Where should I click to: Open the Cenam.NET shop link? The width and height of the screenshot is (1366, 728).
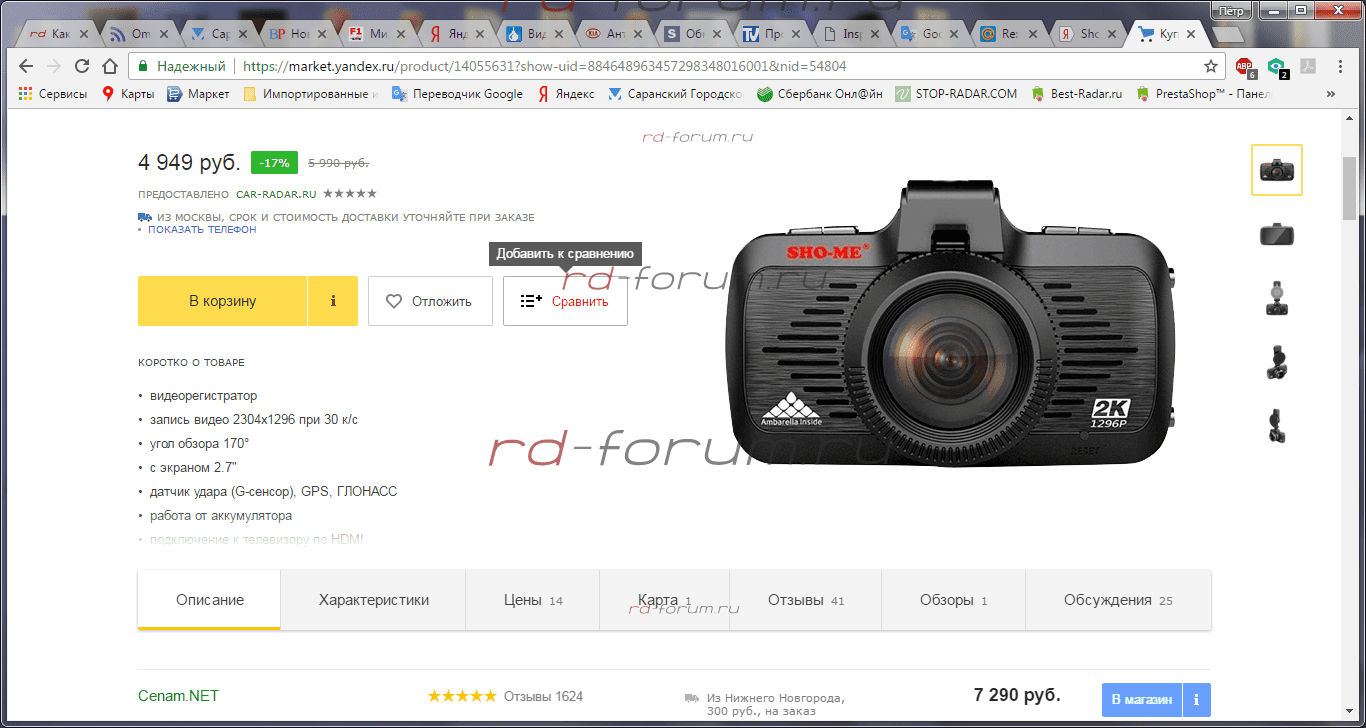click(x=178, y=696)
